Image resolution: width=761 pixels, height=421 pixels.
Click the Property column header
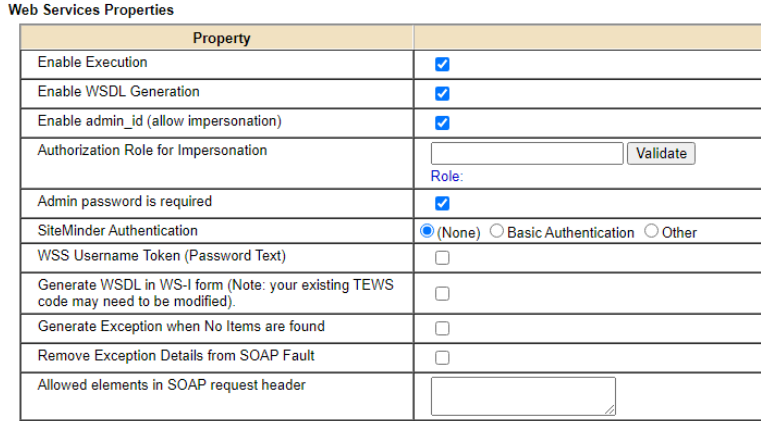221,38
